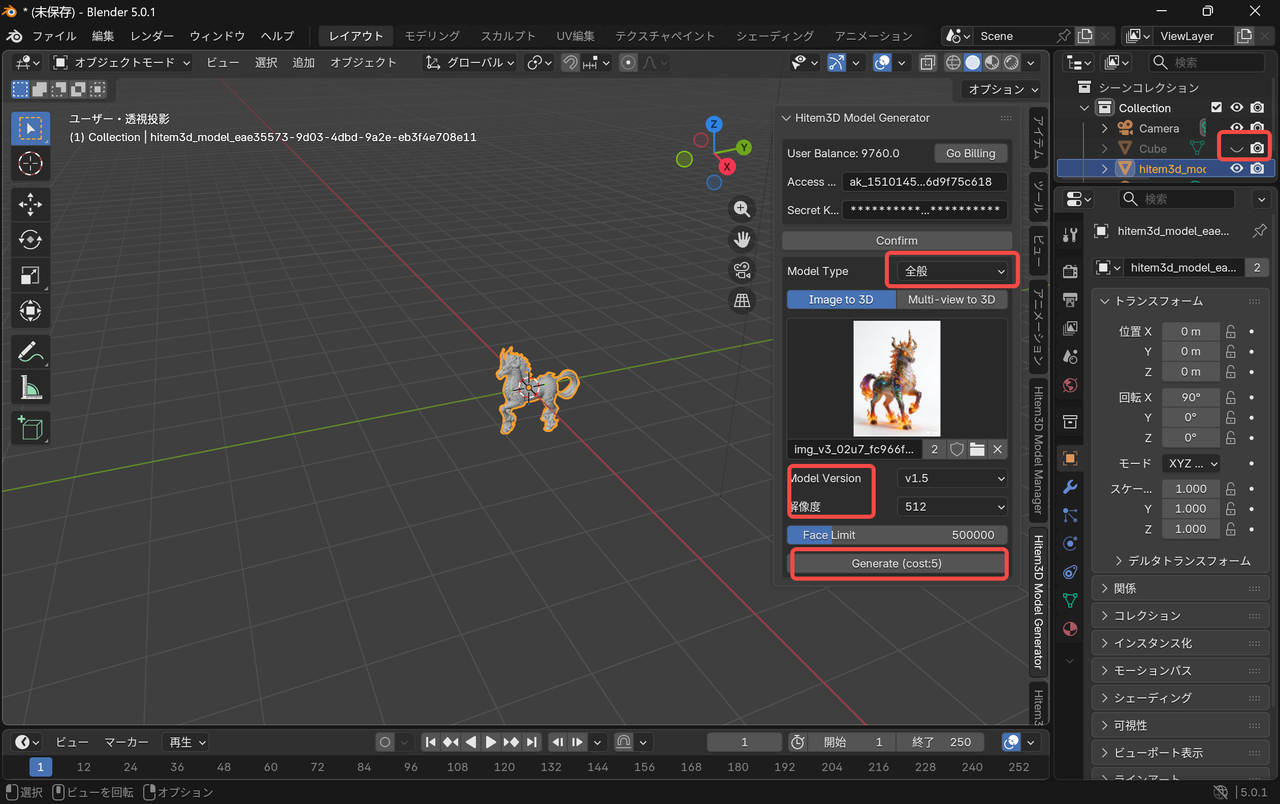The width and height of the screenshot is (1280, 804).
Task: Open the Model Type dropdown showing 全般
Action: [951, 270]
